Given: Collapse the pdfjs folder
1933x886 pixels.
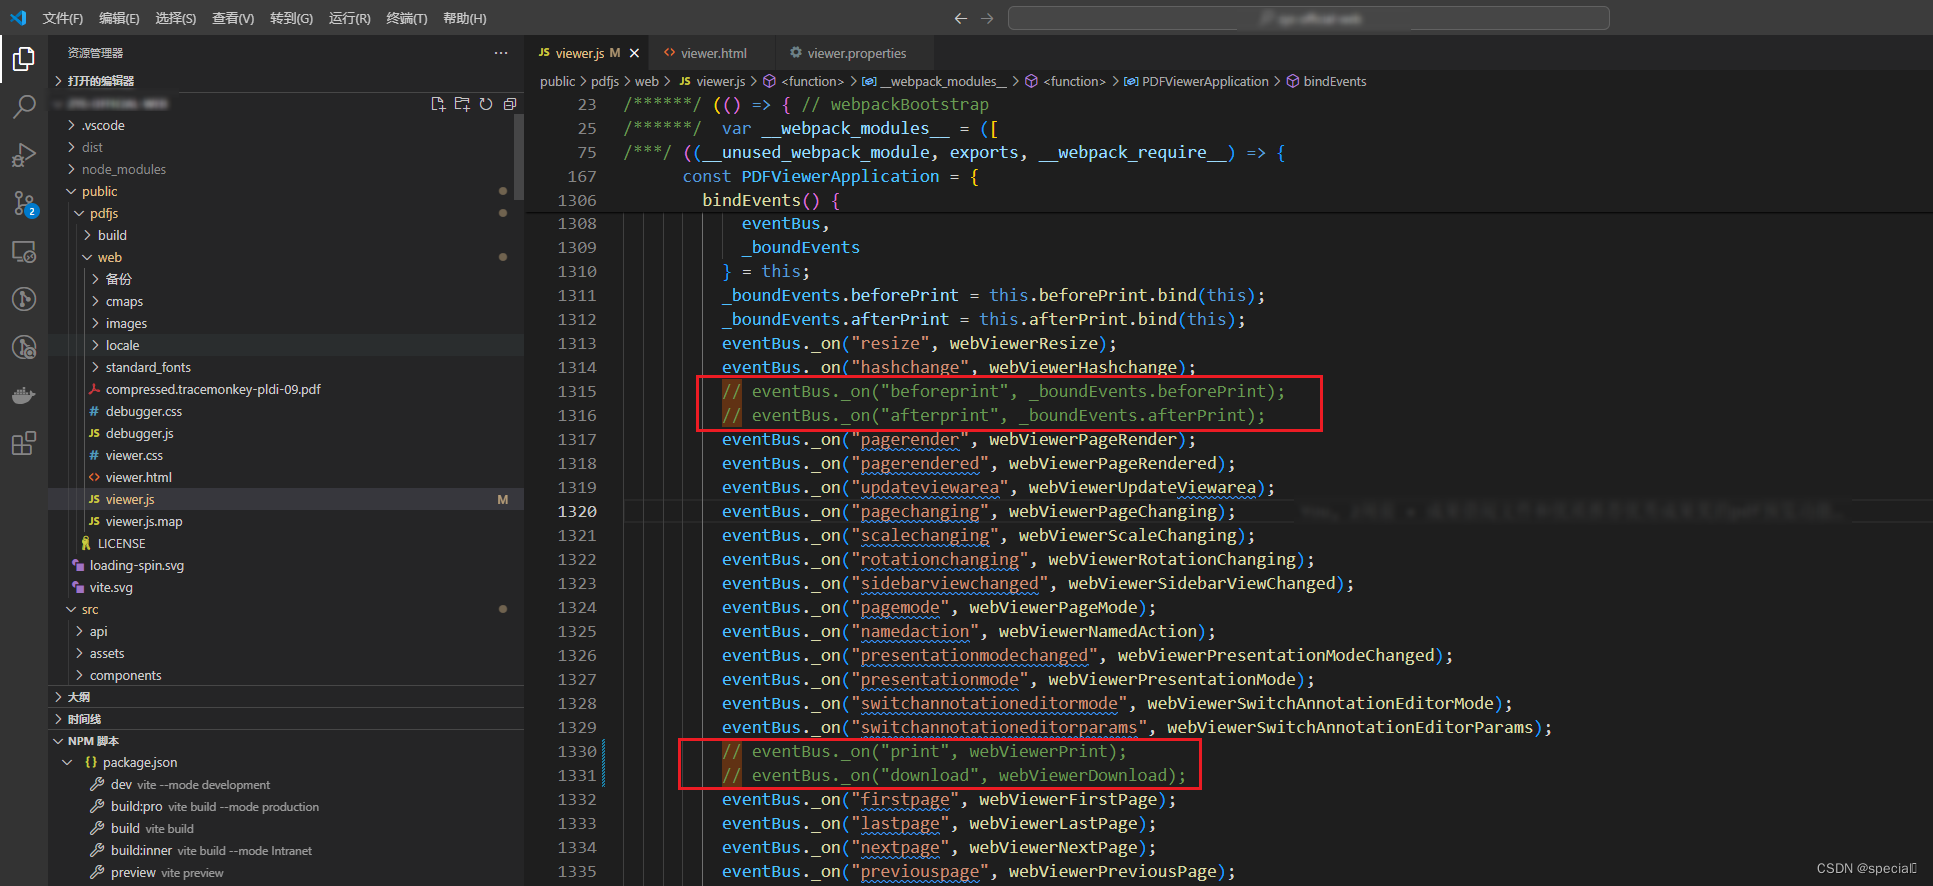Looking at the screenshot, I should [x=286, y=214].
